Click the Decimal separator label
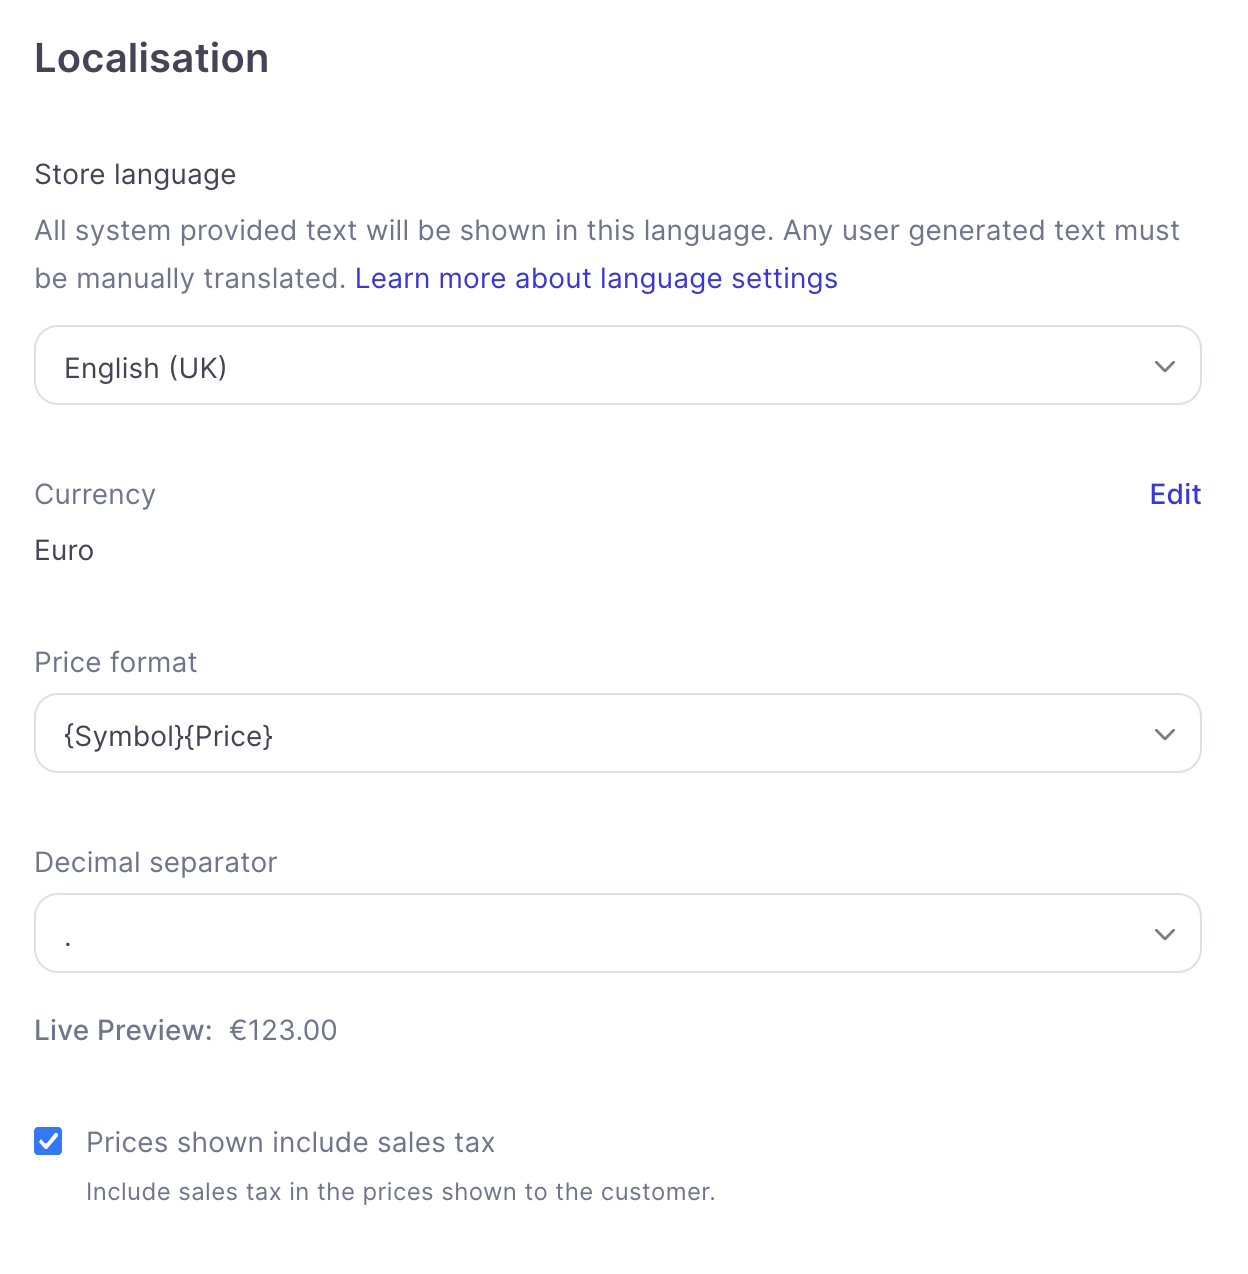The width and height of the screenshot is (1248, 1274). pyautogui.click(x=156, y=862)
